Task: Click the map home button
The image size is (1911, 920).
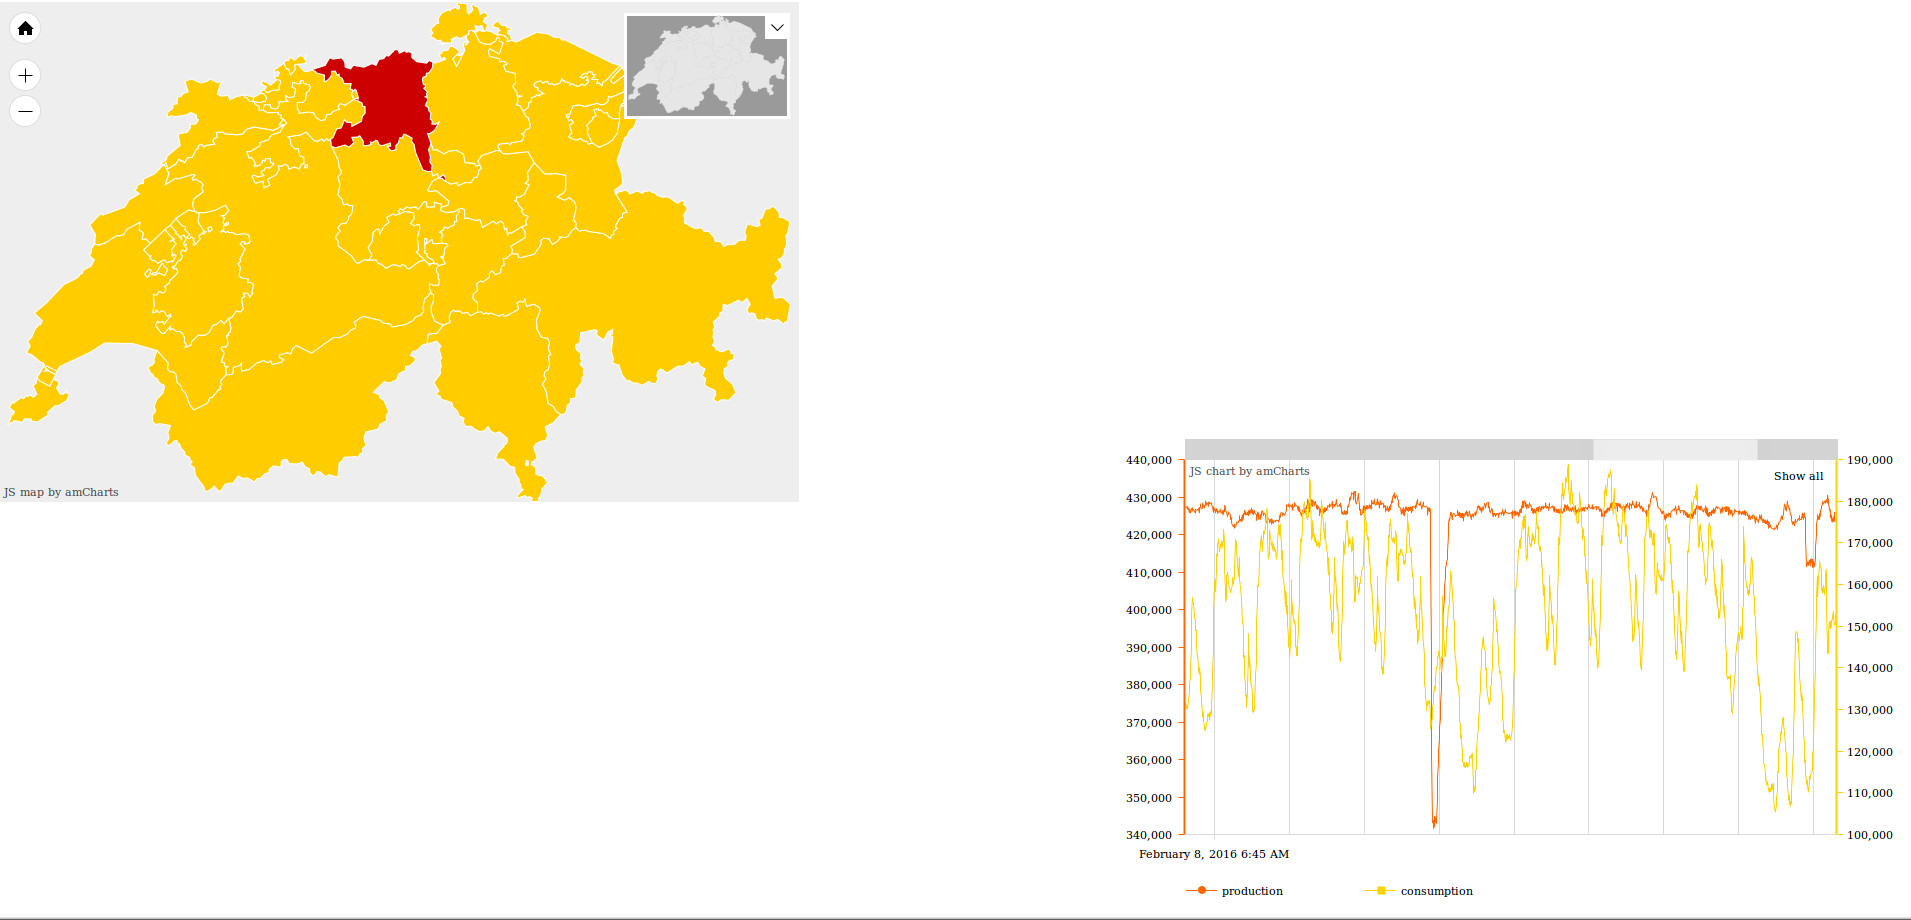Action: pyautogui.click(x=25, y=28)
